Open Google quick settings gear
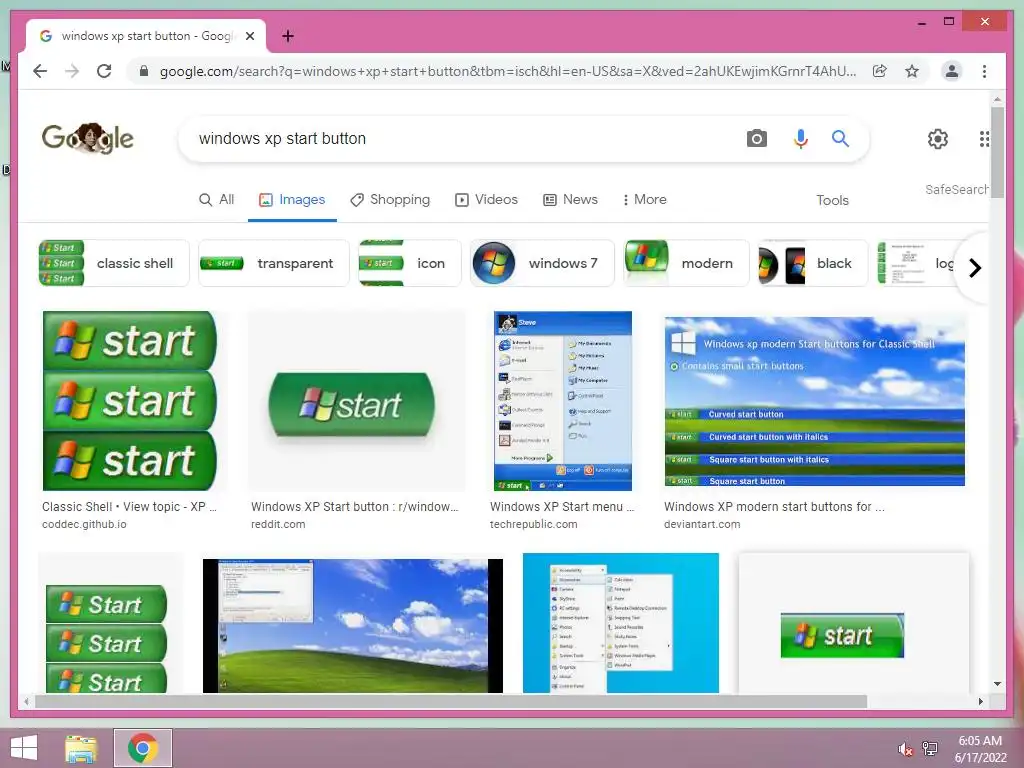Viewport: 1024px width, 768px height. point(938,138)
